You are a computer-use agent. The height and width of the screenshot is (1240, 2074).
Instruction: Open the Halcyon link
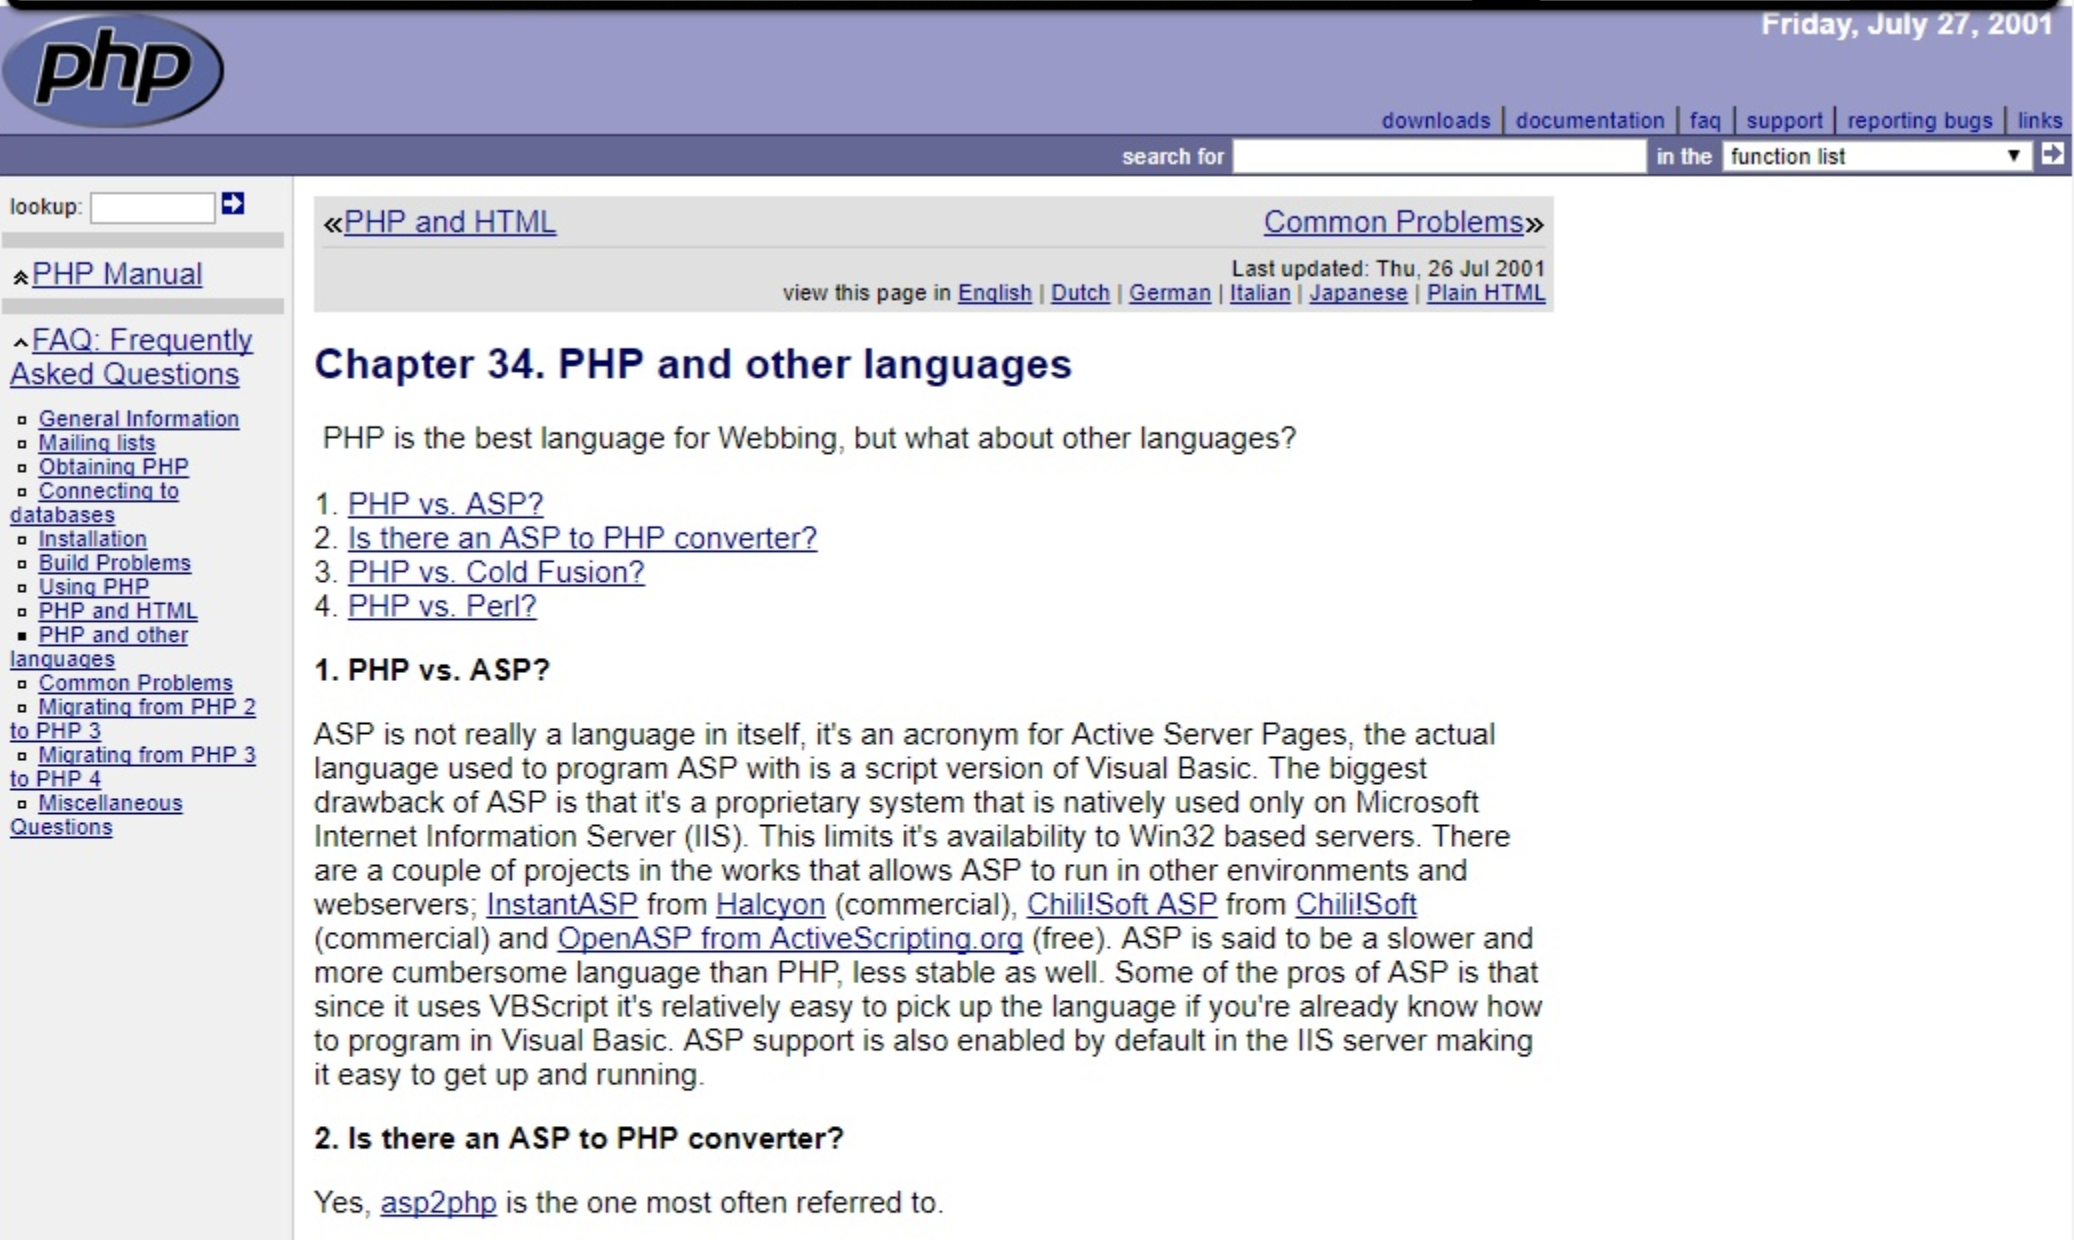click(x=770, y=904)
